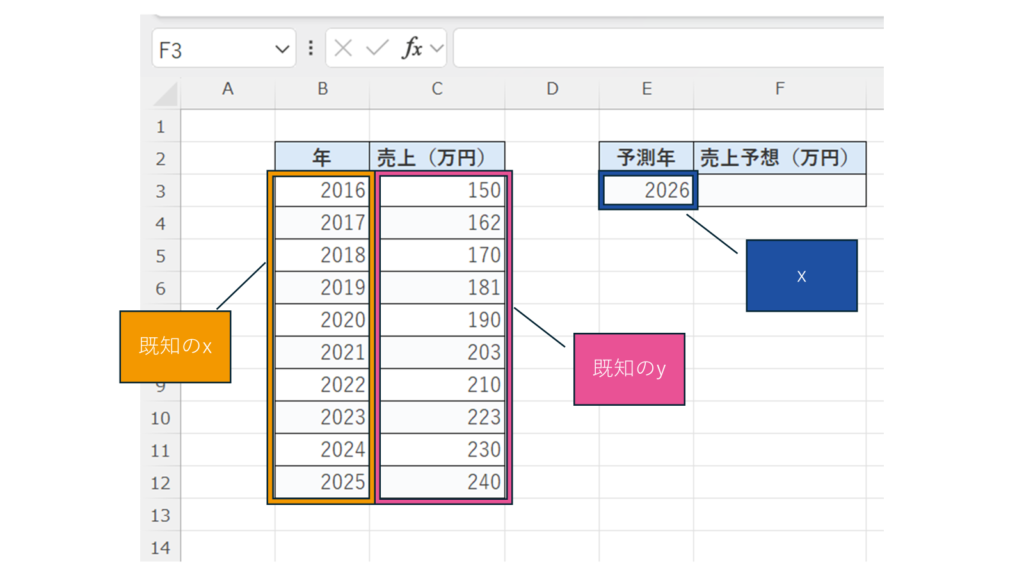Select the cell with year 2016
Image resolution: width=1024 pixels, height=576 pixels.
tap(322, 190)
